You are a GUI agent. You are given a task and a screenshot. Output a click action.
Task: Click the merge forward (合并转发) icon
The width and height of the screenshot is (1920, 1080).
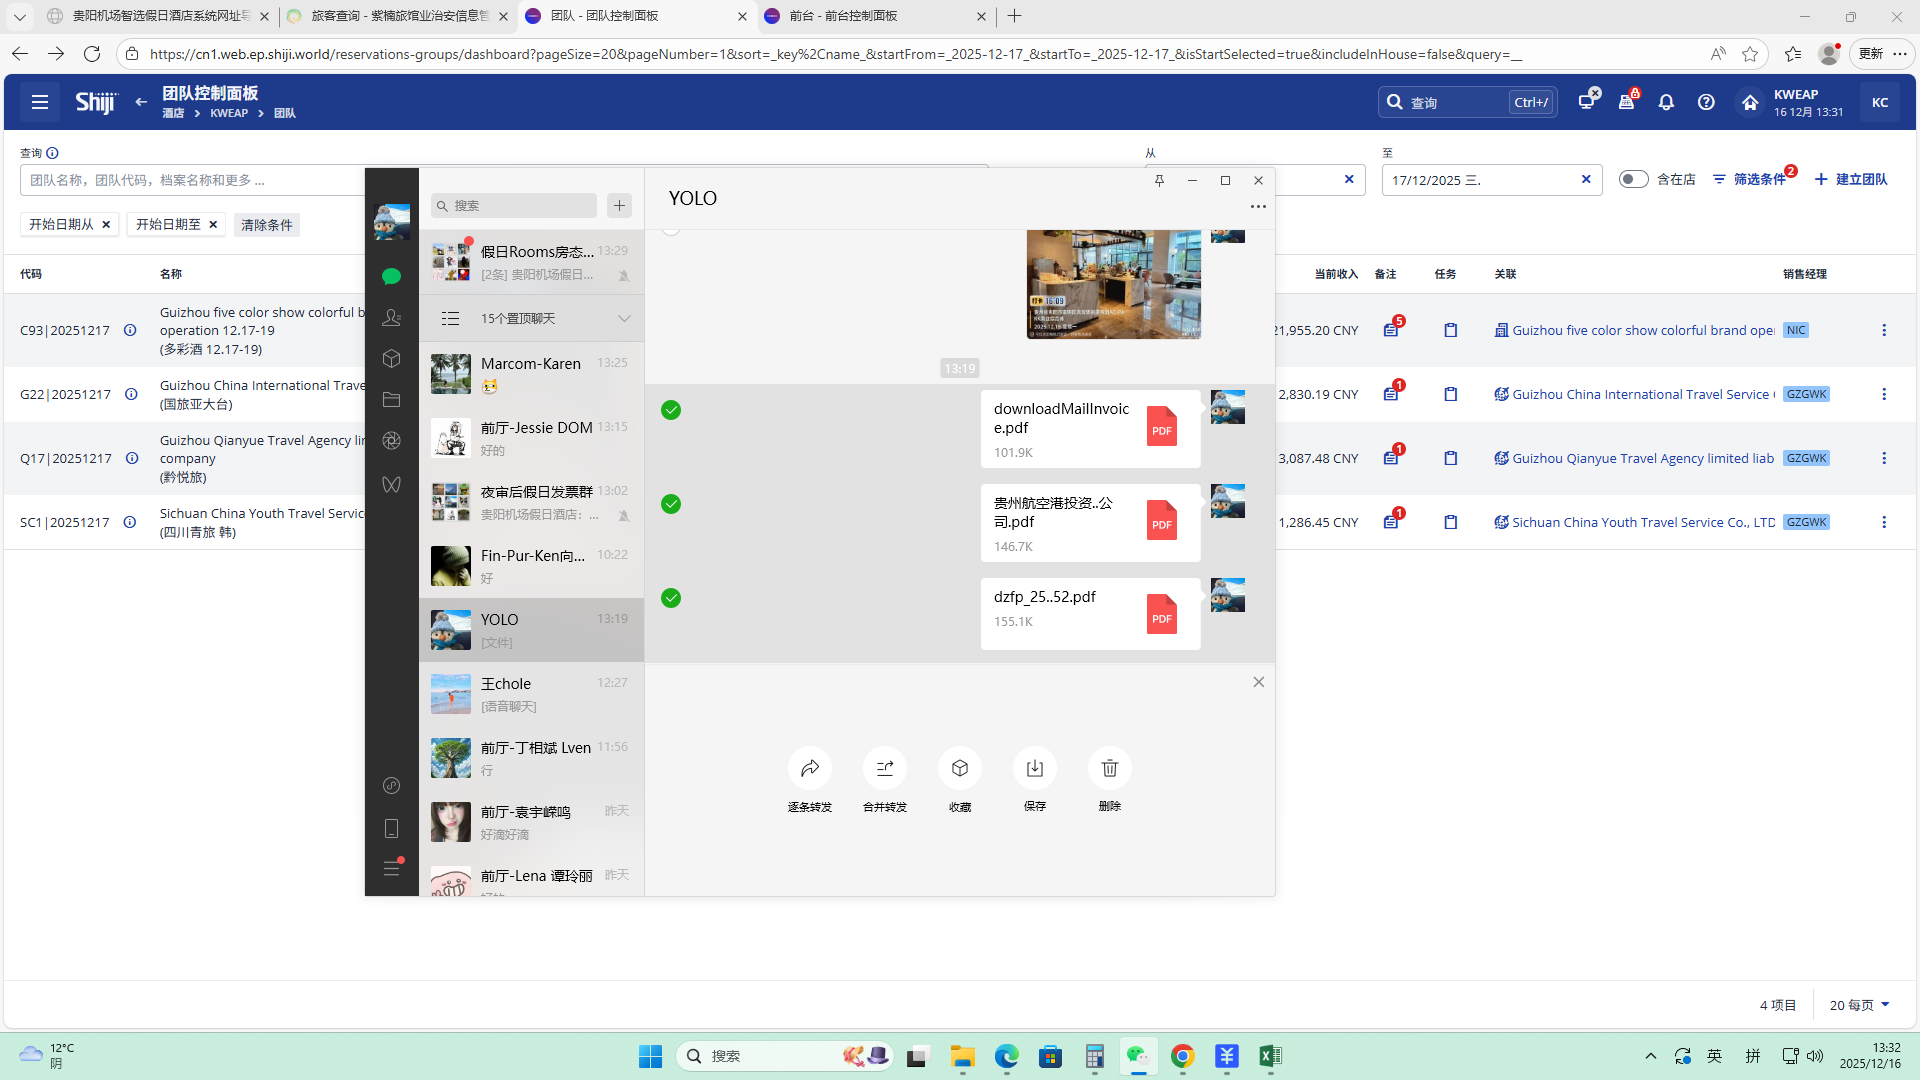click(884, 768)
